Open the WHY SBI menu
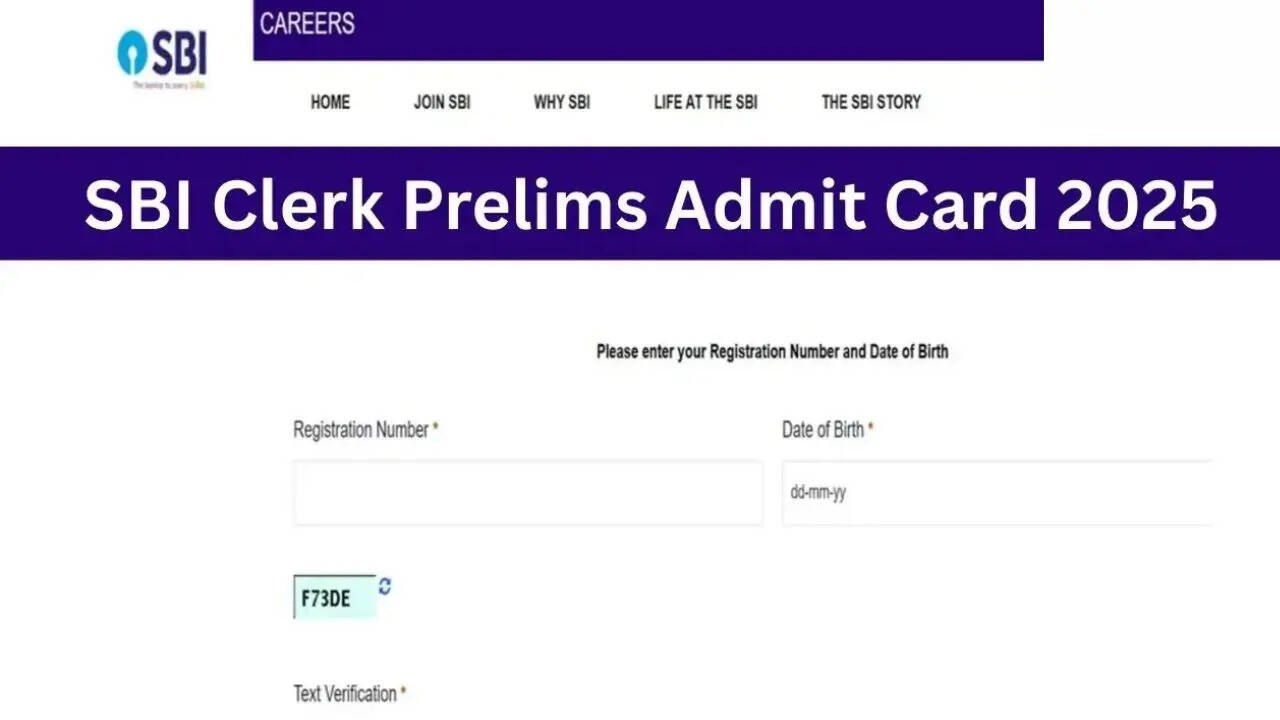1280x720 pixels. pyautogui.click(x=562, y=102)
